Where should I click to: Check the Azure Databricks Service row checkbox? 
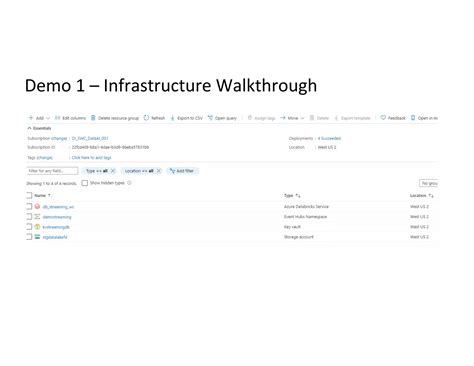click(x=29, y=207)
